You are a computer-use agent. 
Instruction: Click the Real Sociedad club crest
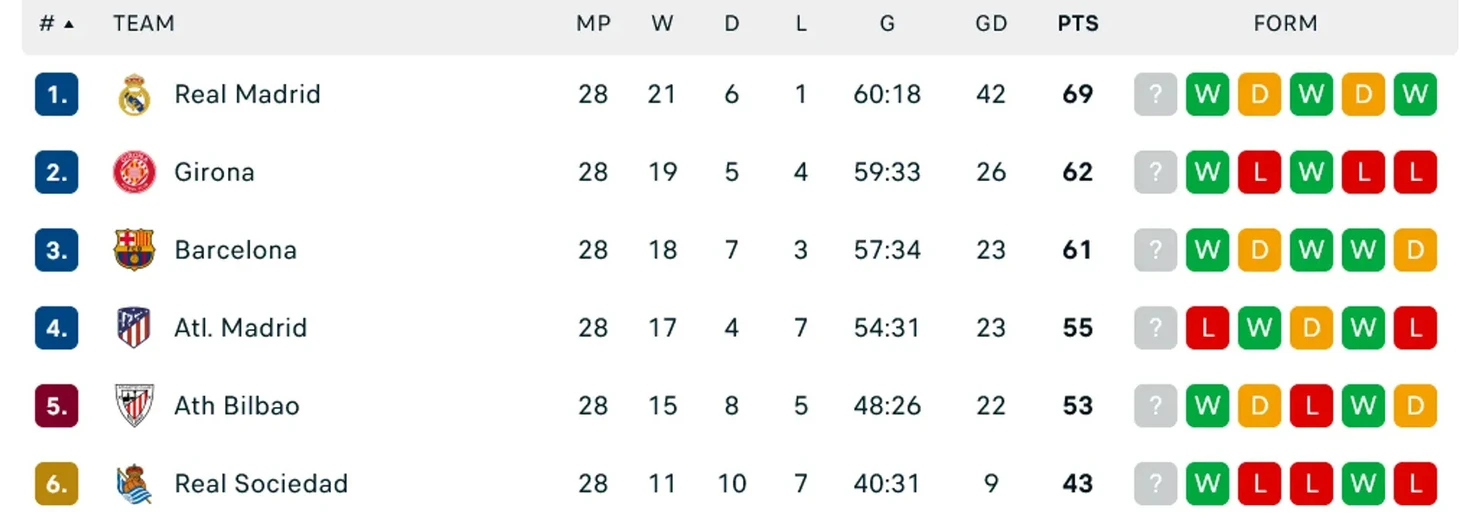[134, 484]
